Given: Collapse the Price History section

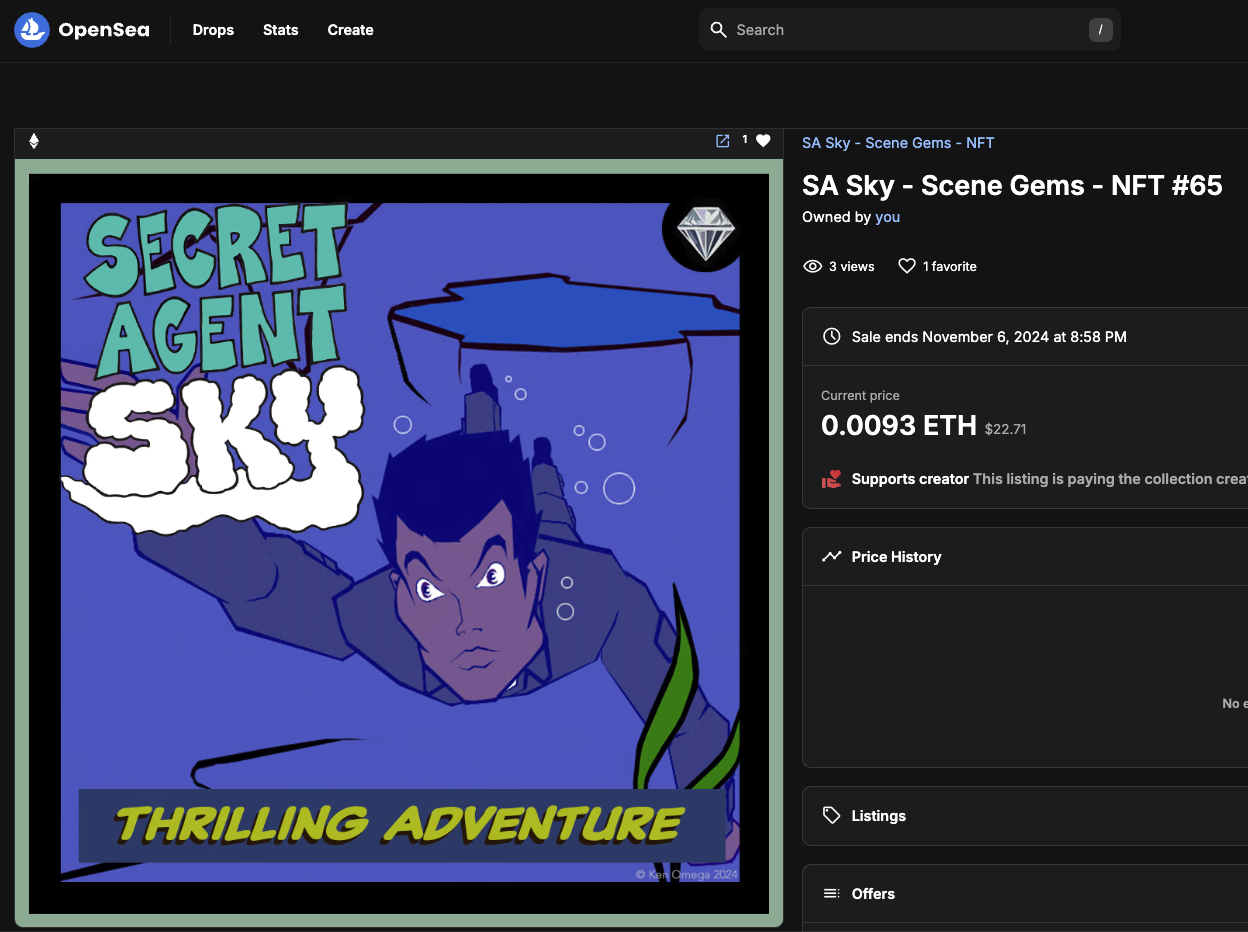Looking at the screenshot, I should click(1025, 557).
